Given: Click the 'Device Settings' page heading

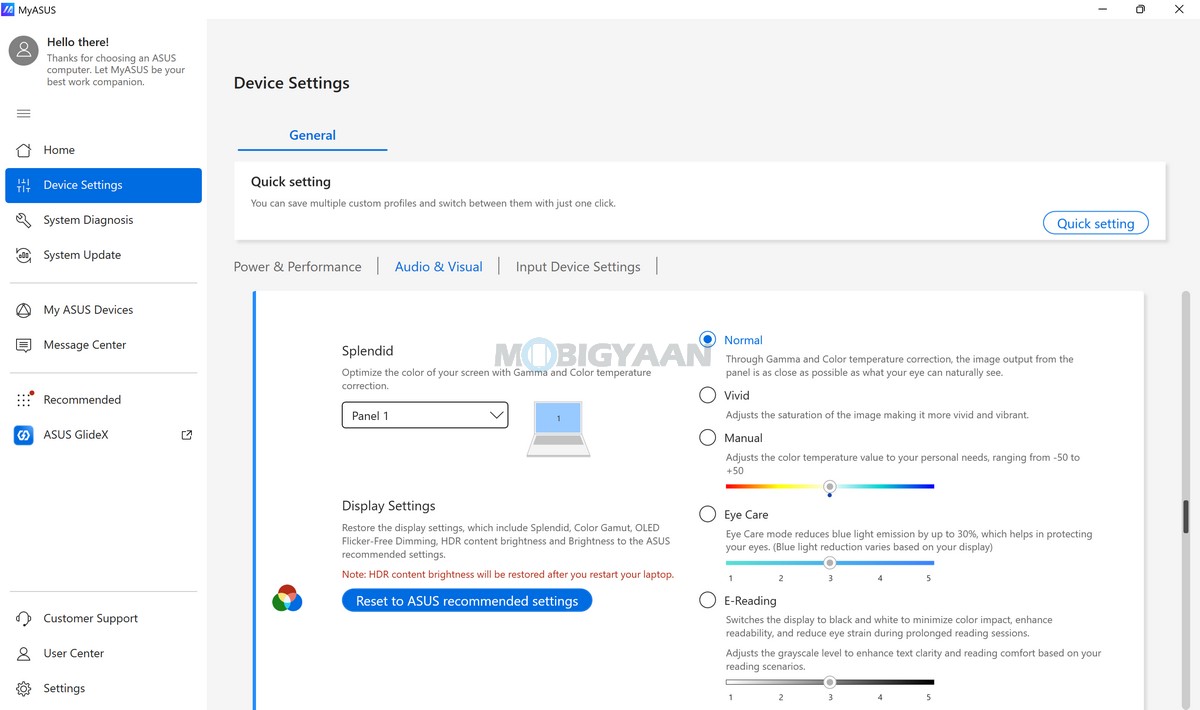Looking at the screenshot, I should 292,83.
